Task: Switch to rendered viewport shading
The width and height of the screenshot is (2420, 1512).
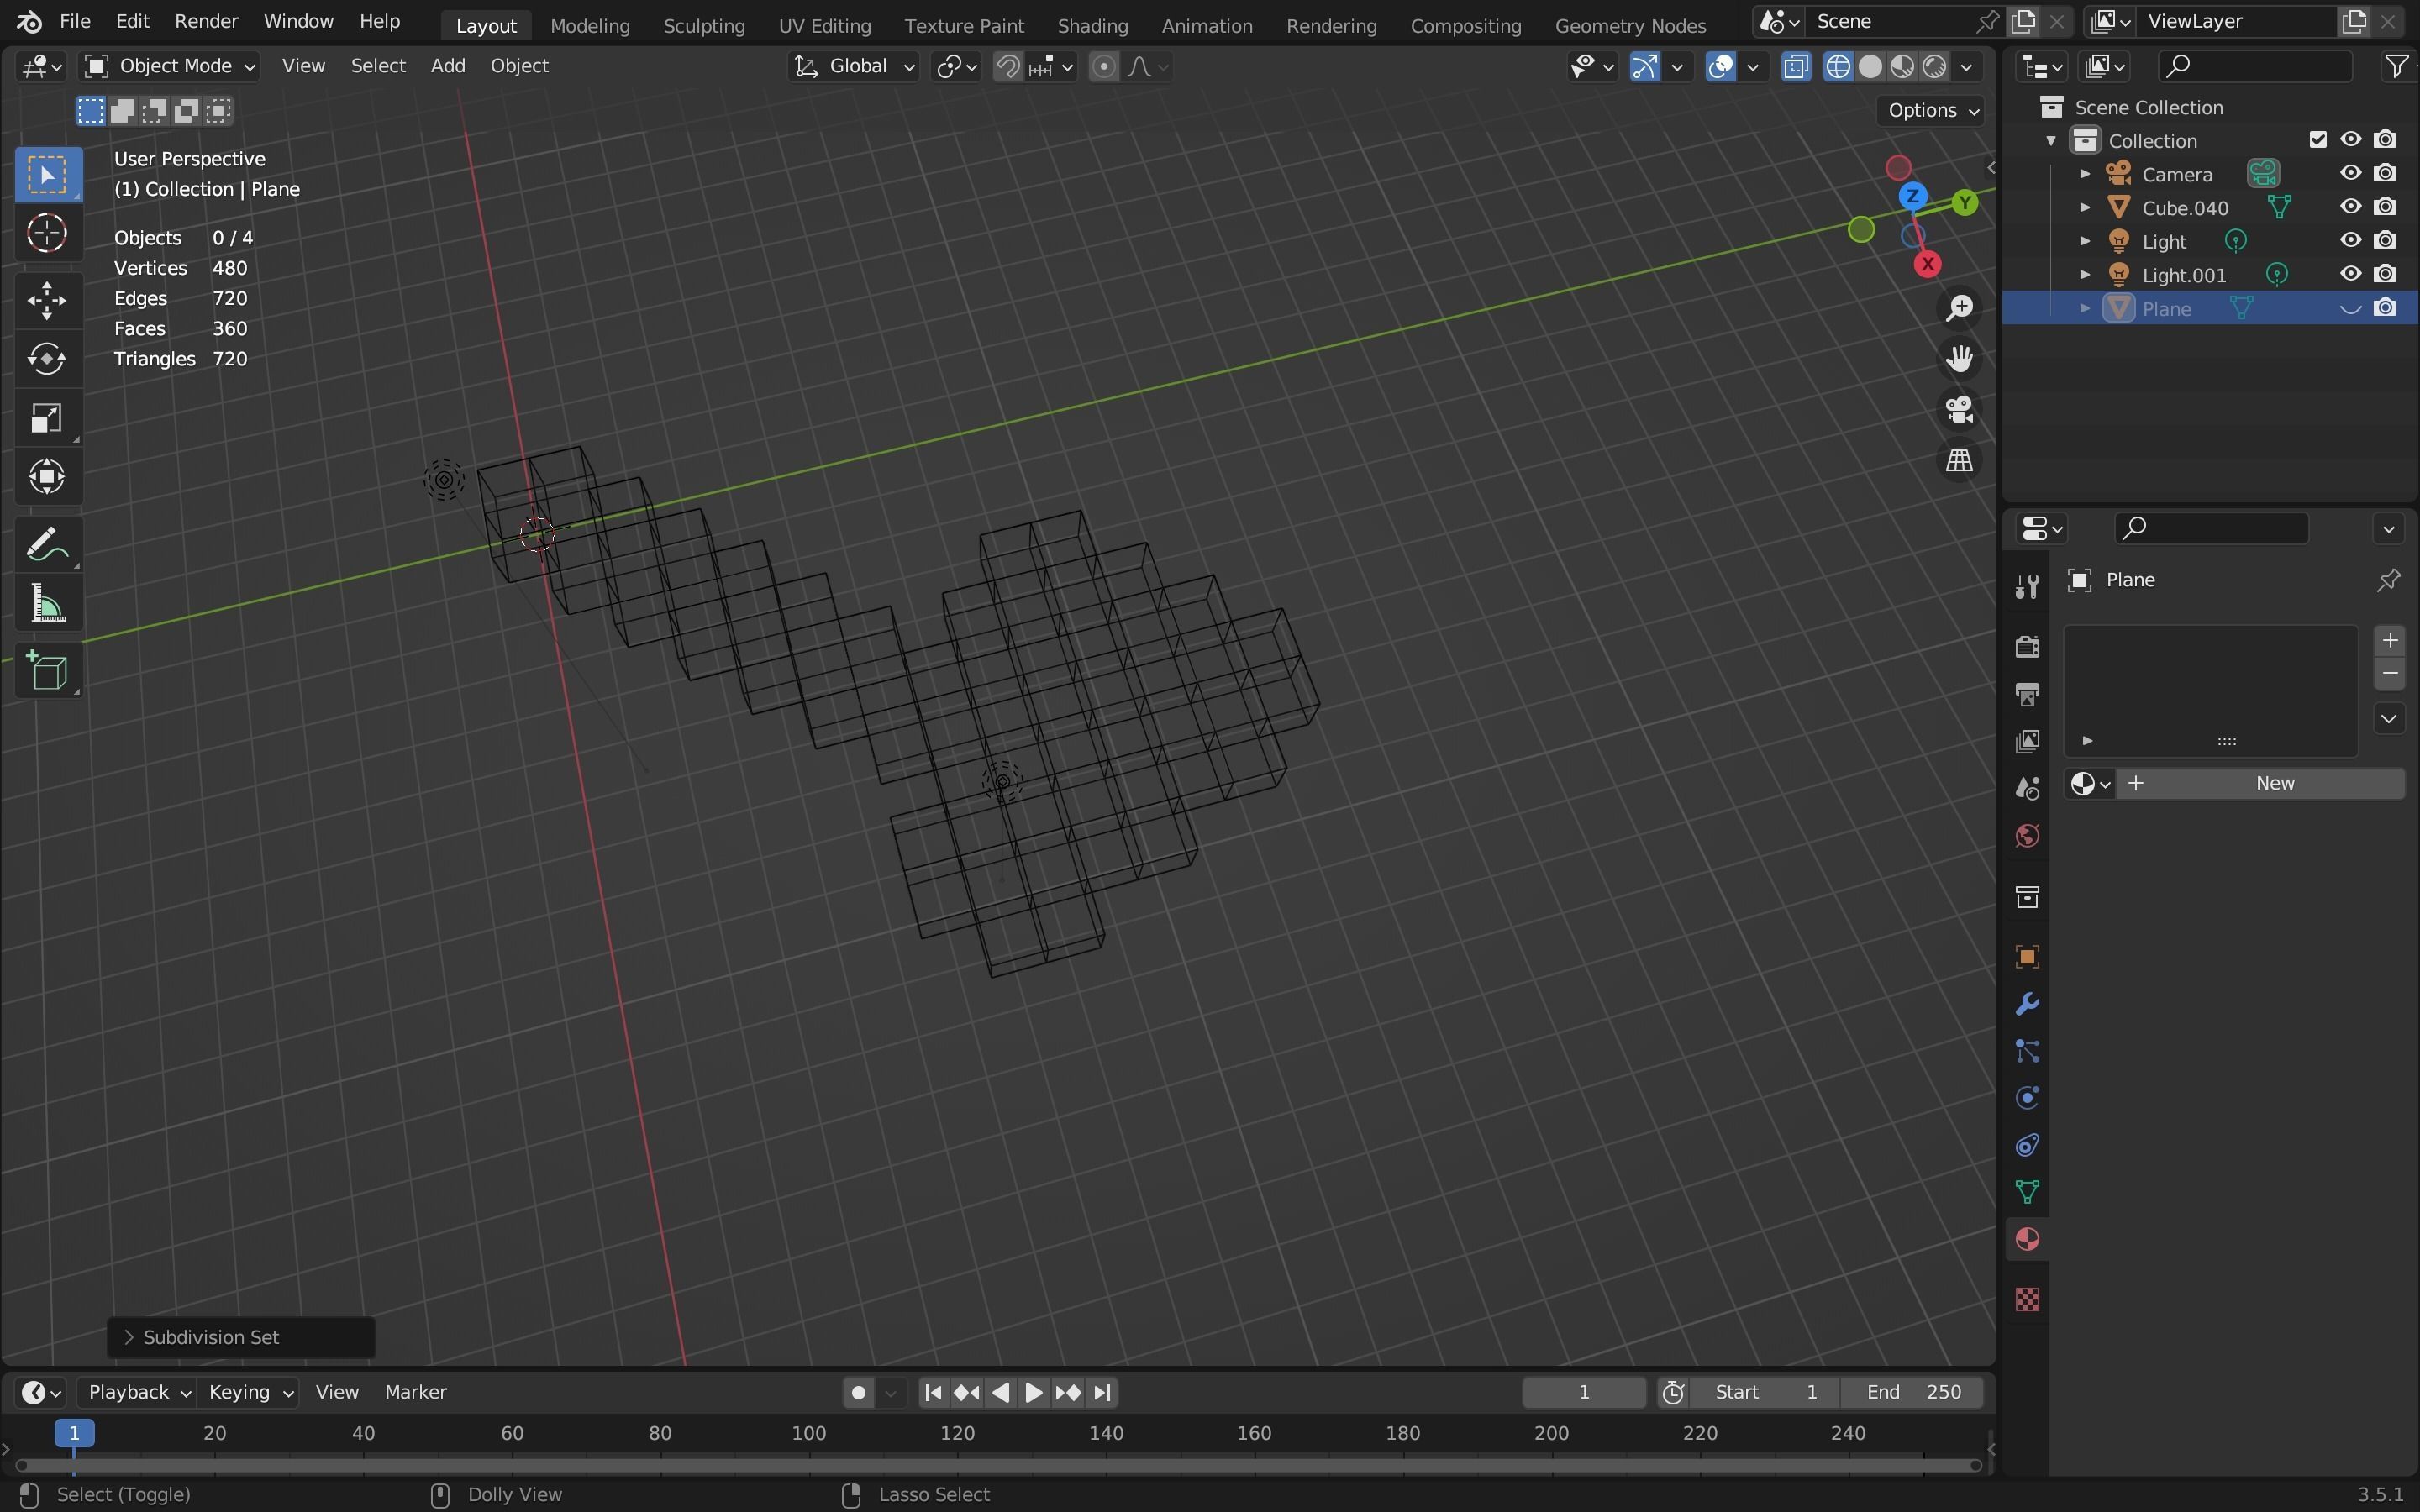Action: click(1935, 67)
